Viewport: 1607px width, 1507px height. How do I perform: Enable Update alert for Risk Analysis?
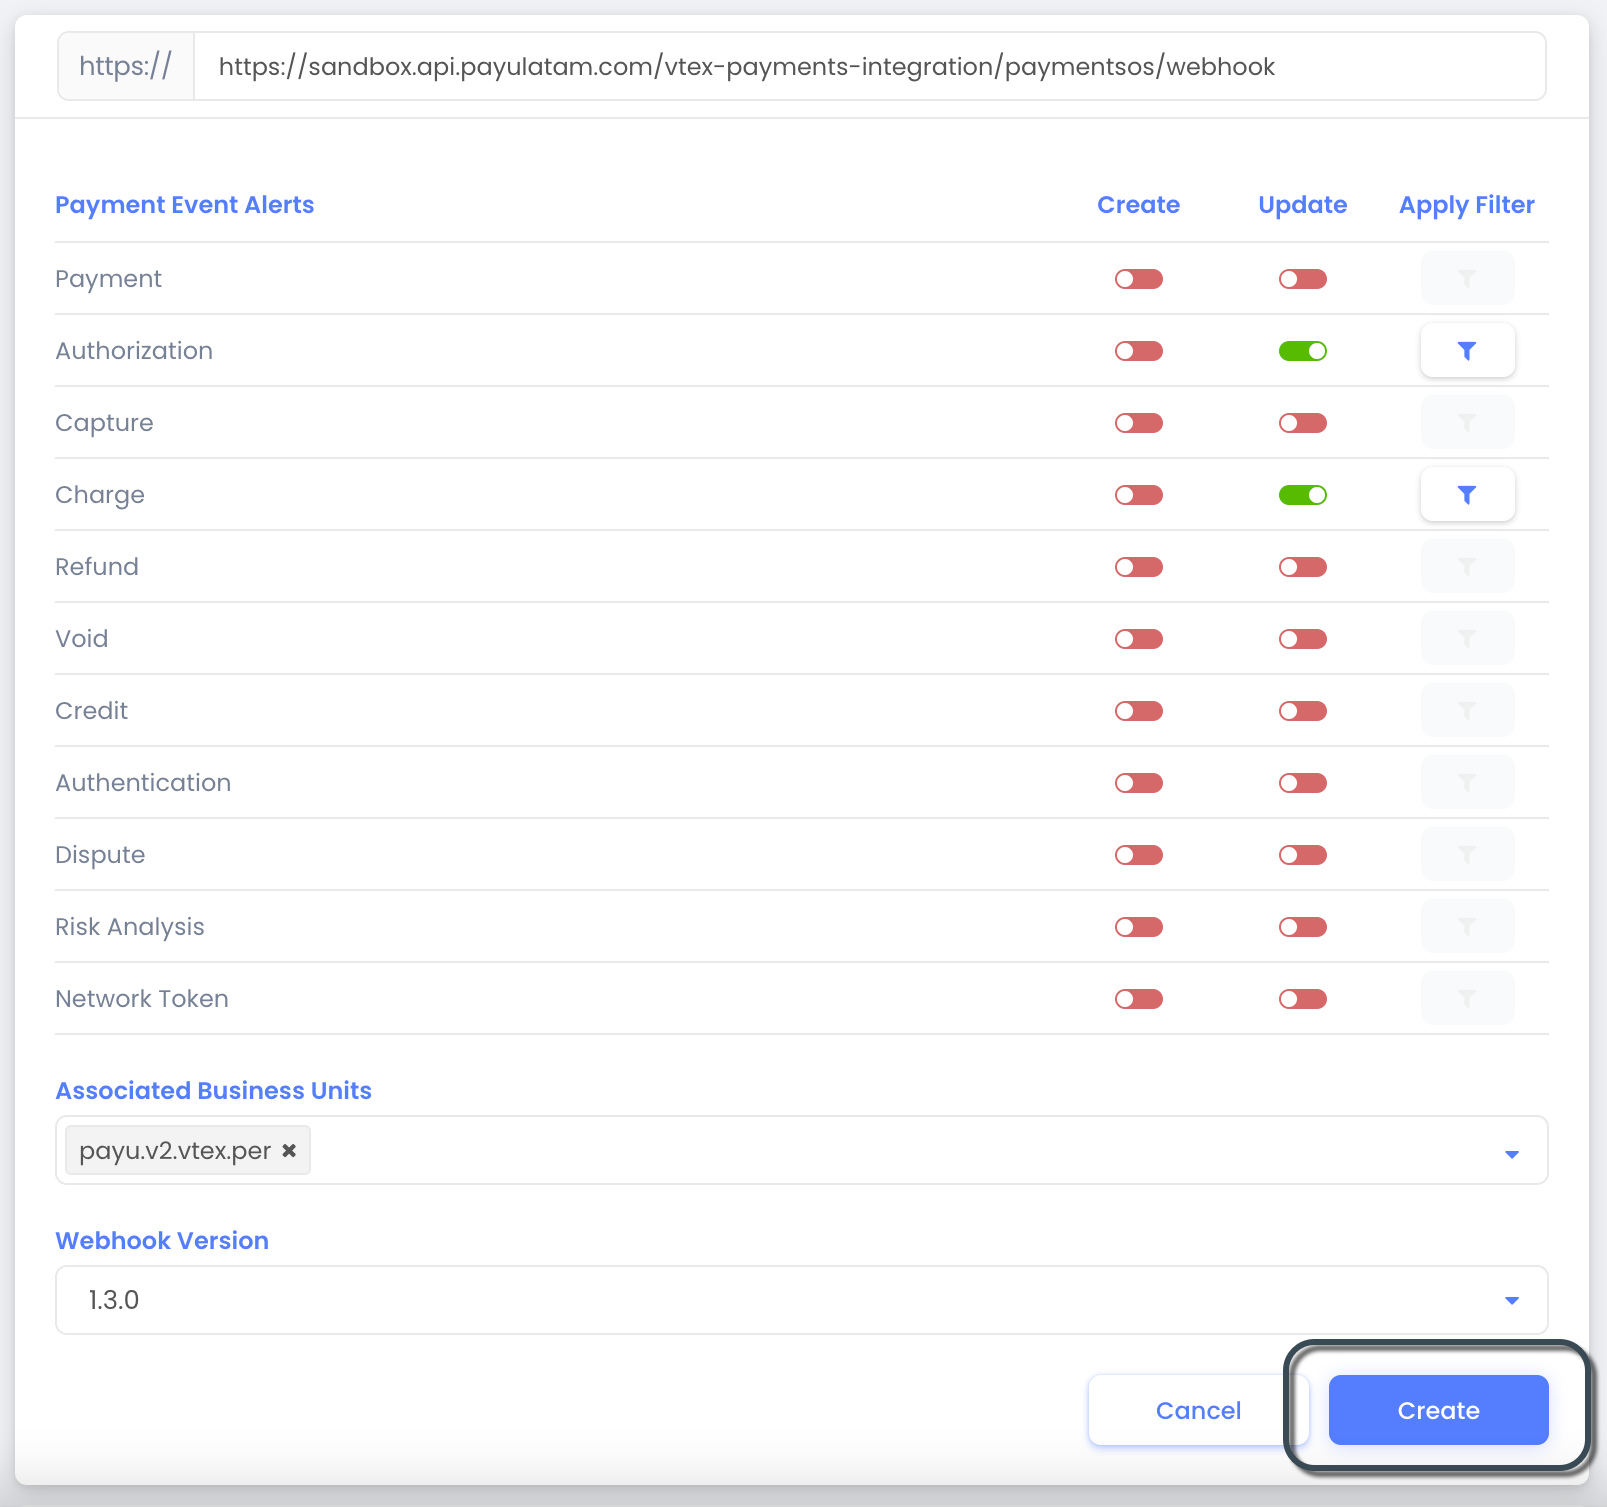[x=1303, y=927]
